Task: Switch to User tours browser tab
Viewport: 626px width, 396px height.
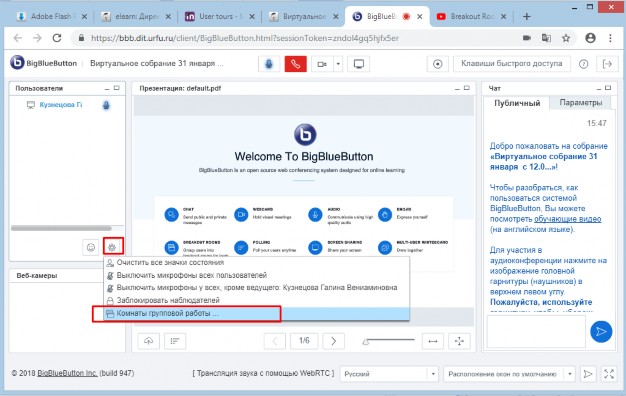Action: pyautogui.click(x=220, y=16)
